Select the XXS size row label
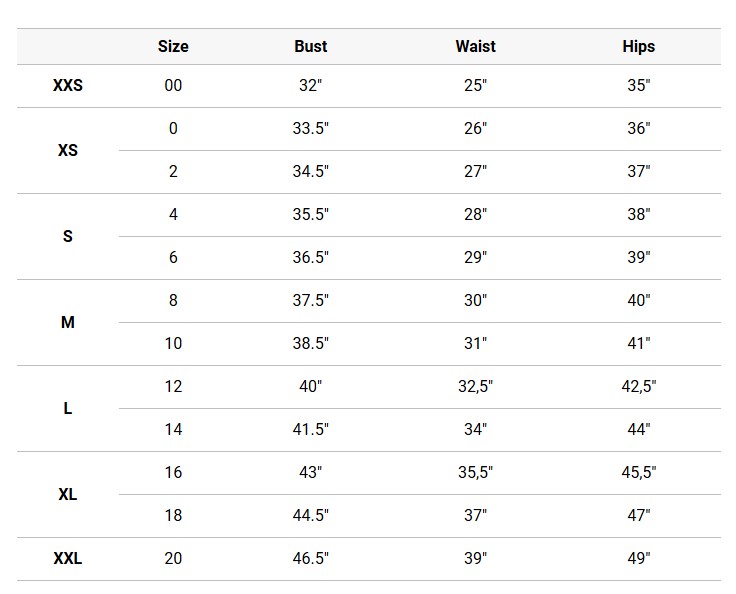The image size is (736, 594). [x=68, y=86]
